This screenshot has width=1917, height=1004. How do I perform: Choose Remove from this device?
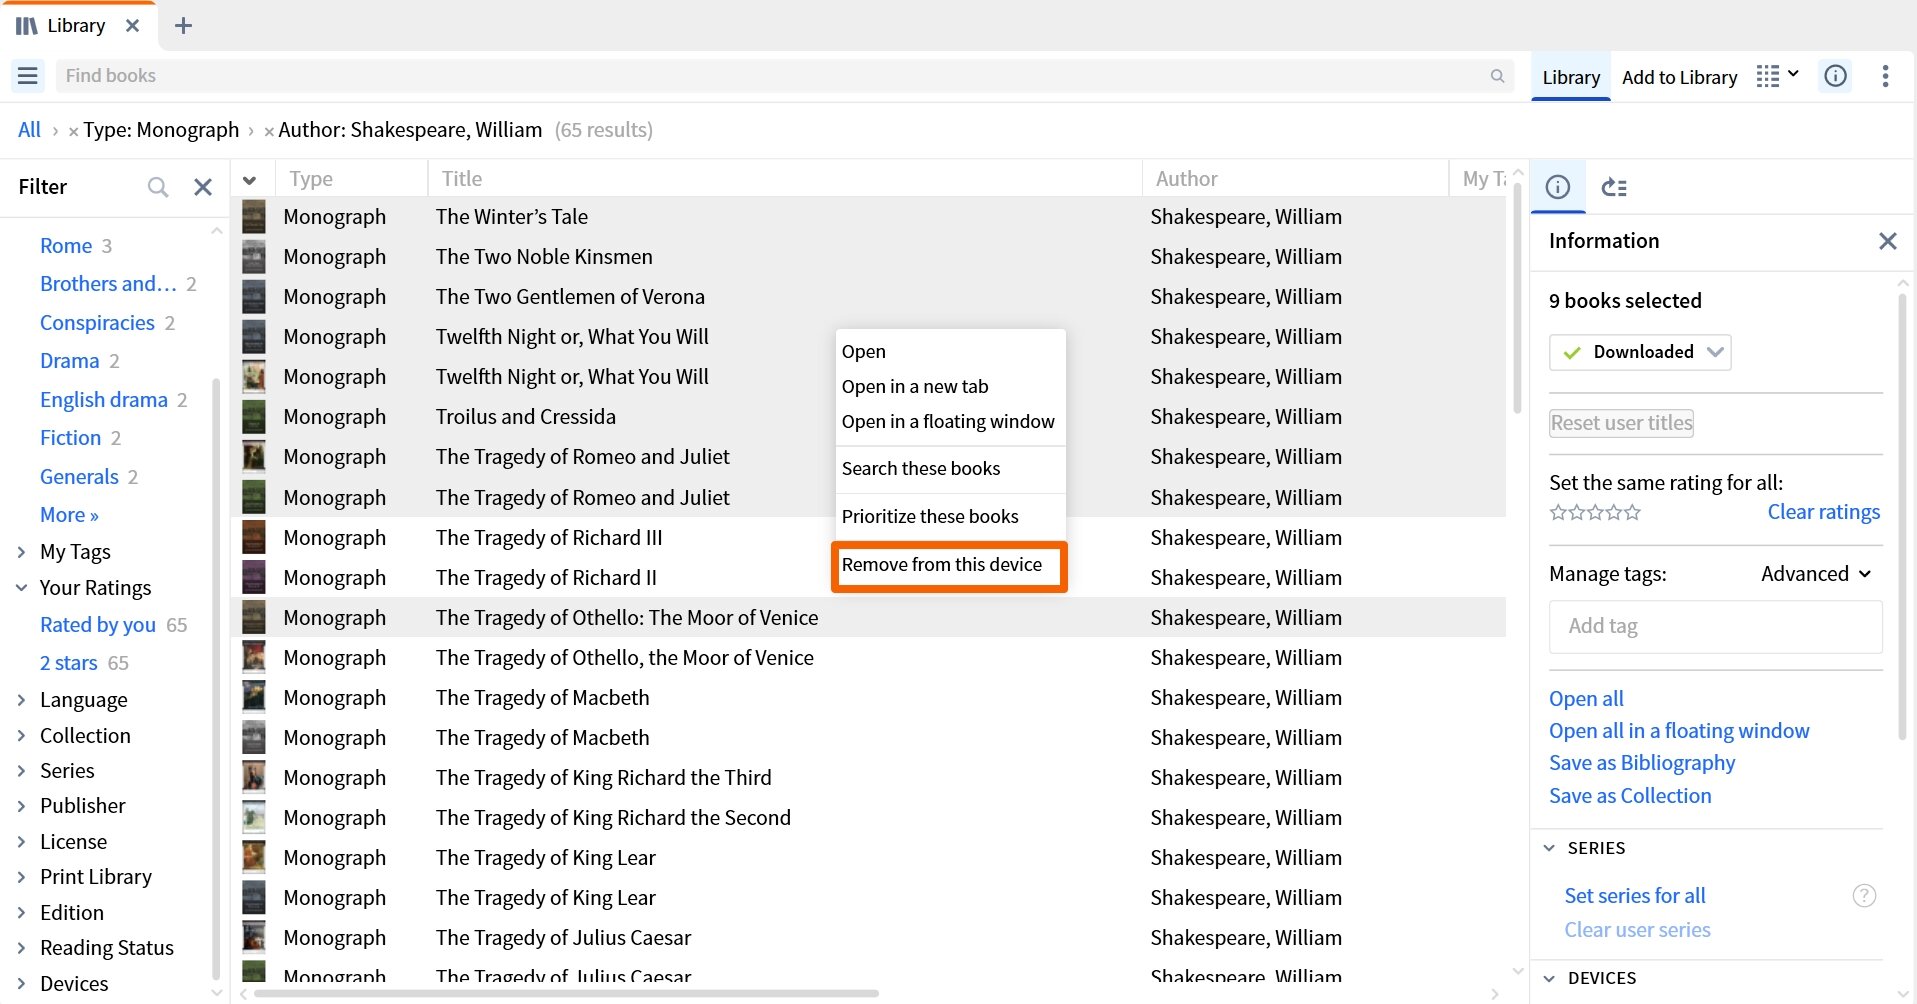pyautogui.click(x=950, y=565)
